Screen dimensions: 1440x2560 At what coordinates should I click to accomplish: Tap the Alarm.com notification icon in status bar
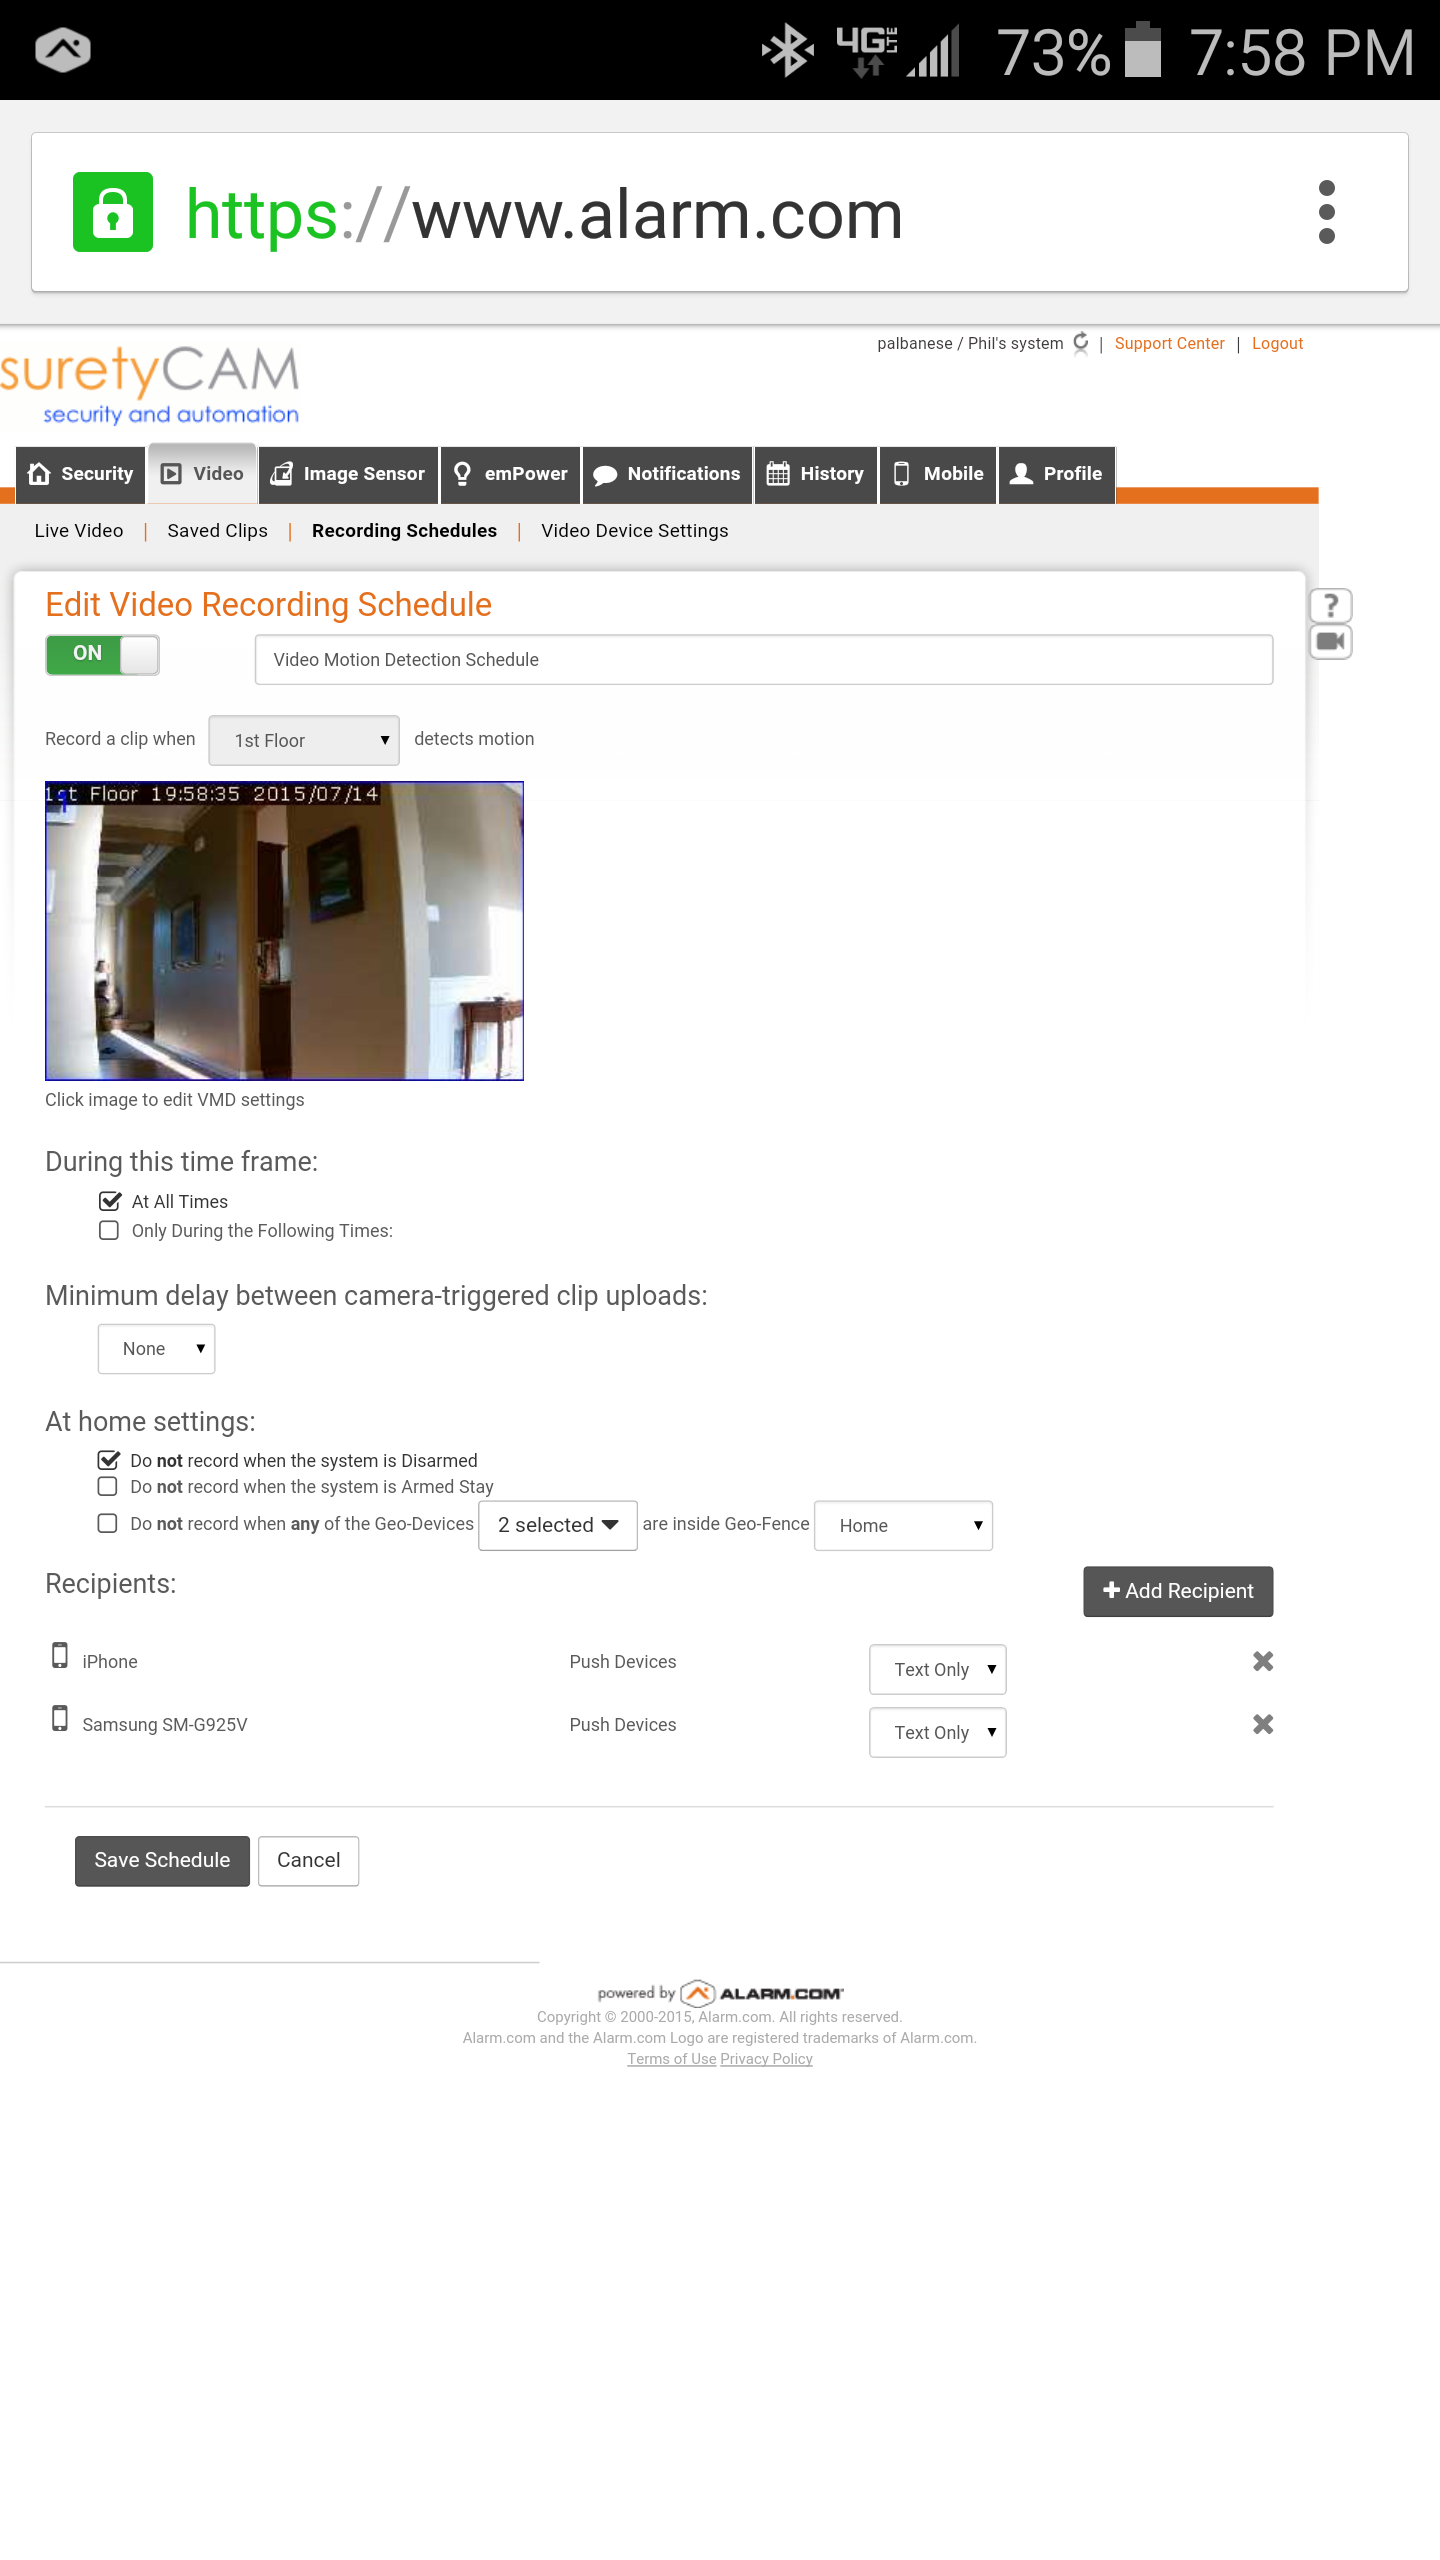pos(63,50)
